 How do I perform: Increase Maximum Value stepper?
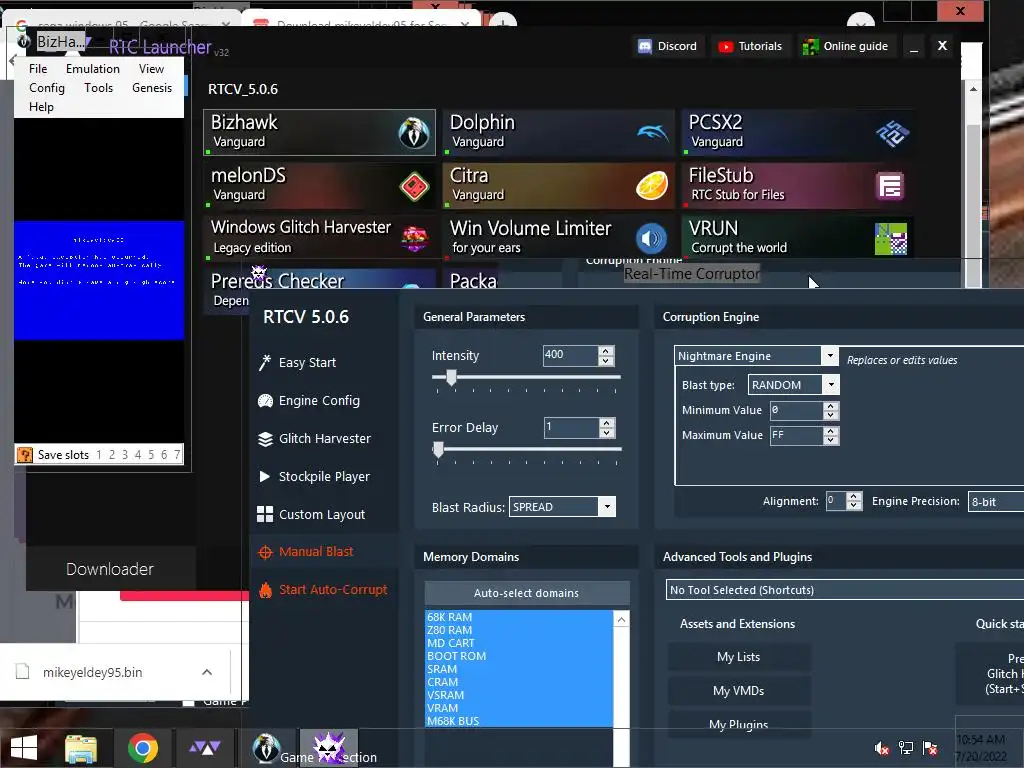pyautogui.click(x=831, y=430)
